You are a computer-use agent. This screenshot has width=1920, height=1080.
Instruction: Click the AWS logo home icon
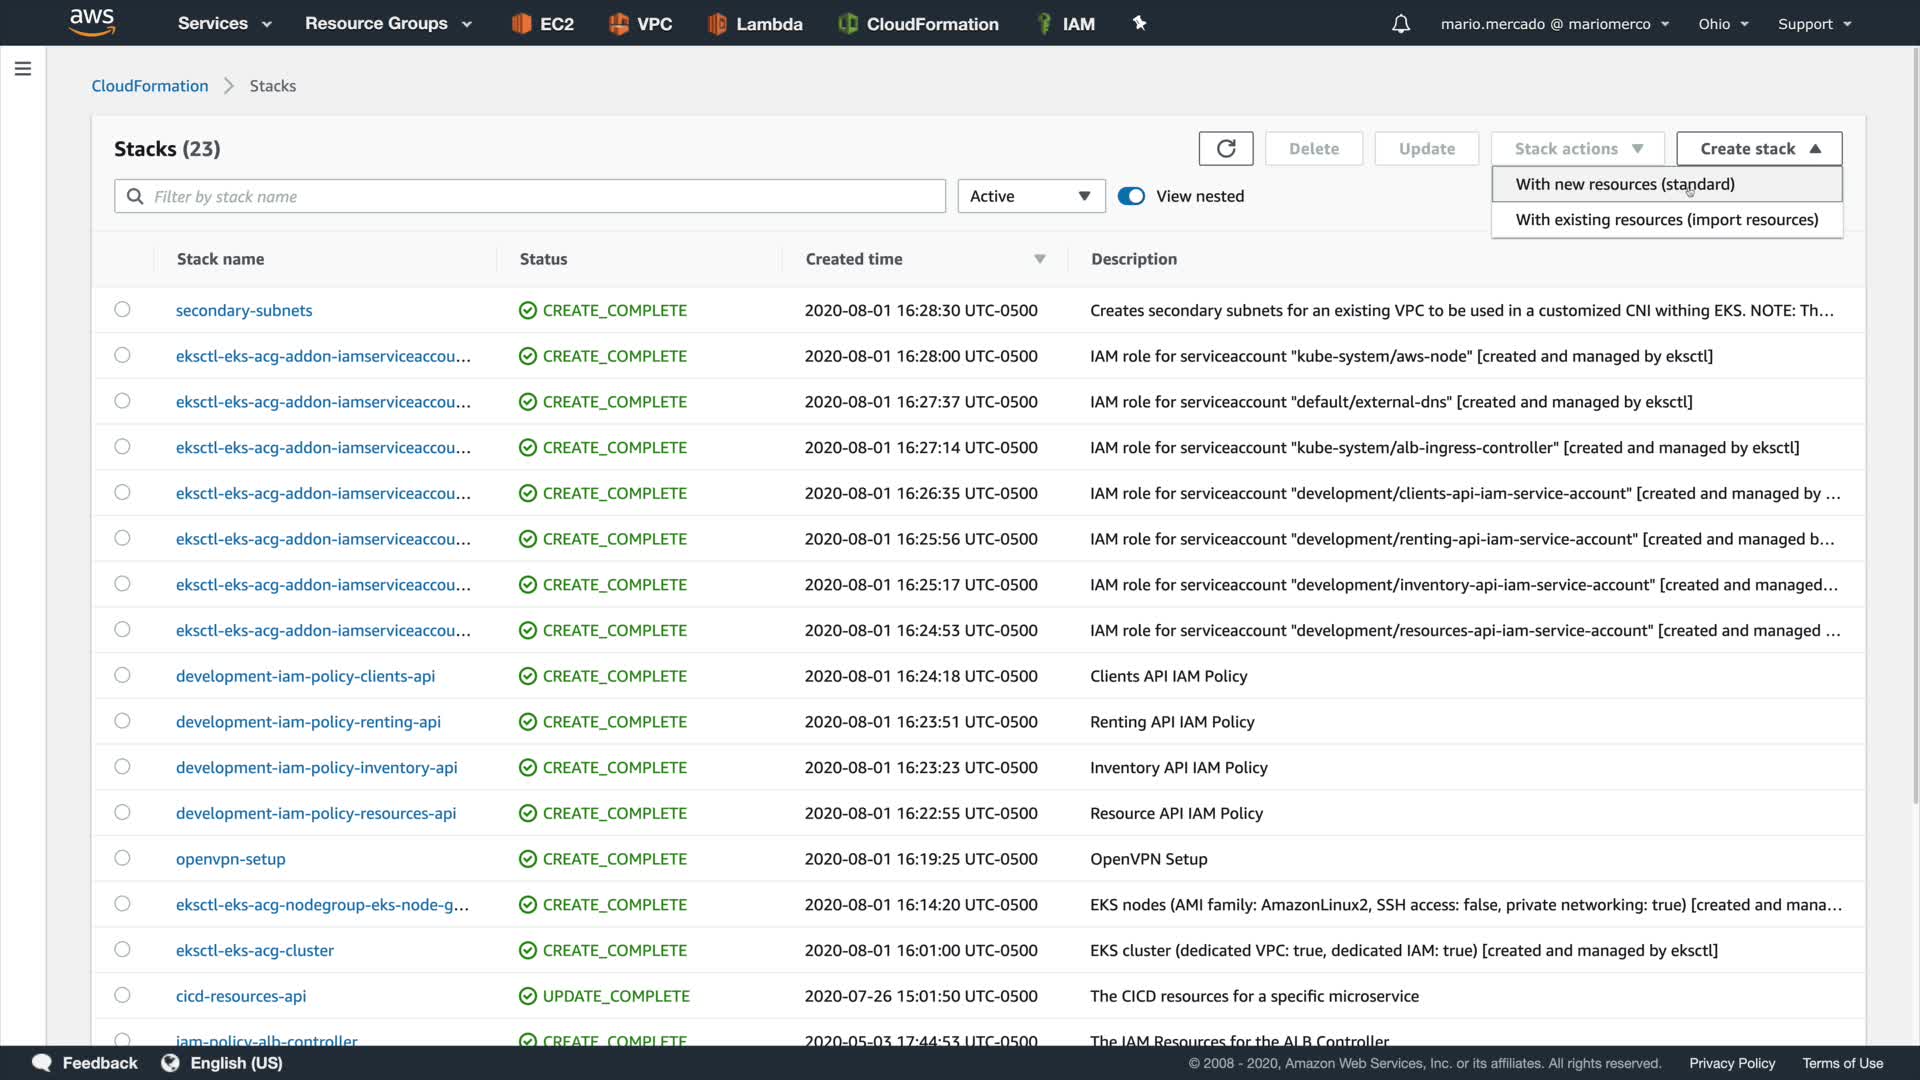coord(92,22)
